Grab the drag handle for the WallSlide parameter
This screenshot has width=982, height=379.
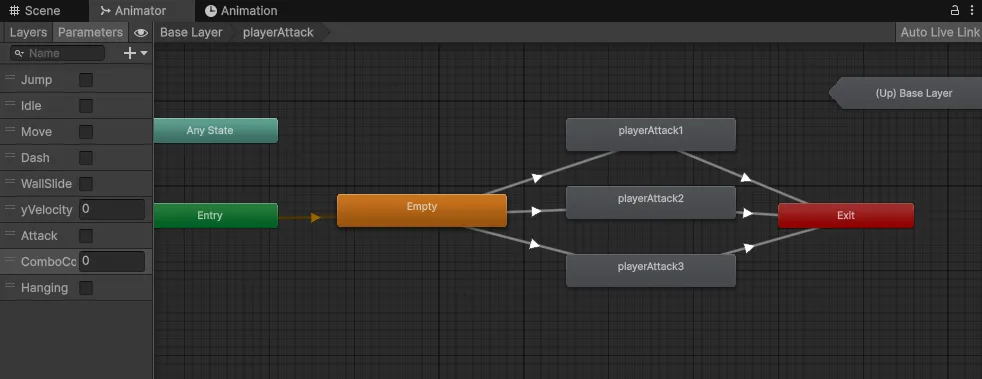pos(10,182)
